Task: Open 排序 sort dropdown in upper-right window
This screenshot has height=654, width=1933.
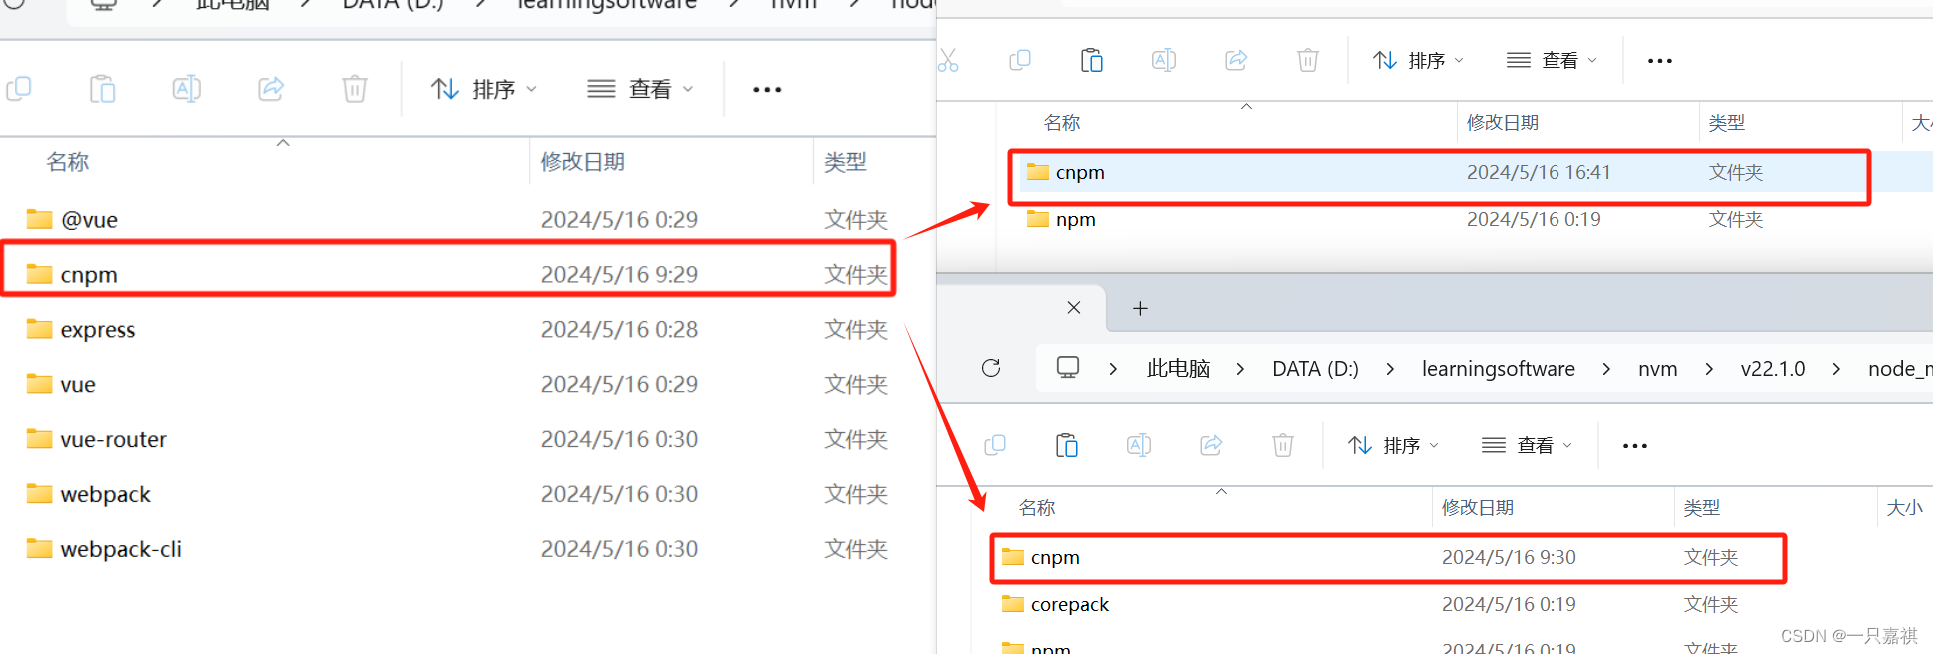Action: pos(1418,60)
